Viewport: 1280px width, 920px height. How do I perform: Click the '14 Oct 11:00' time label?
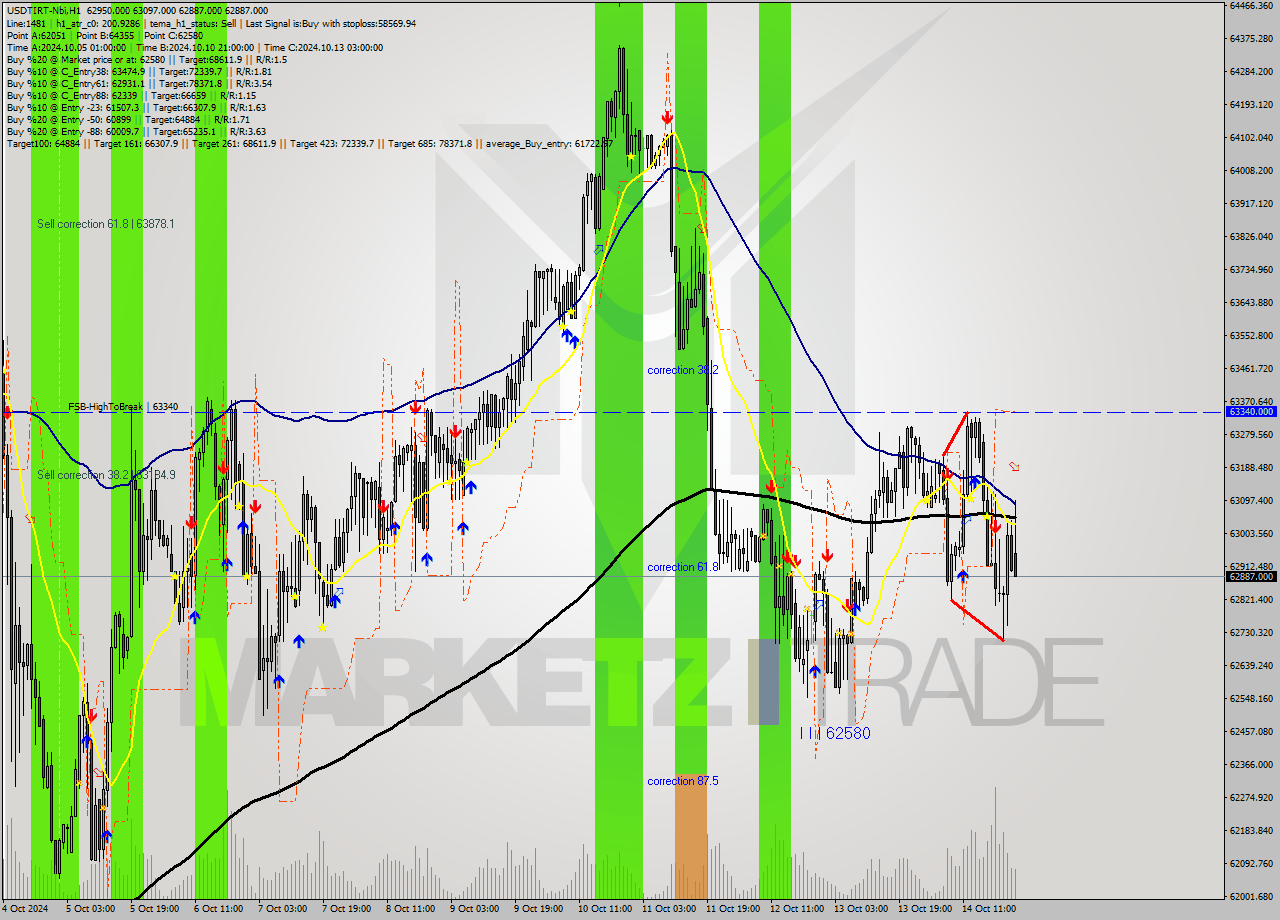click(989, 909)
